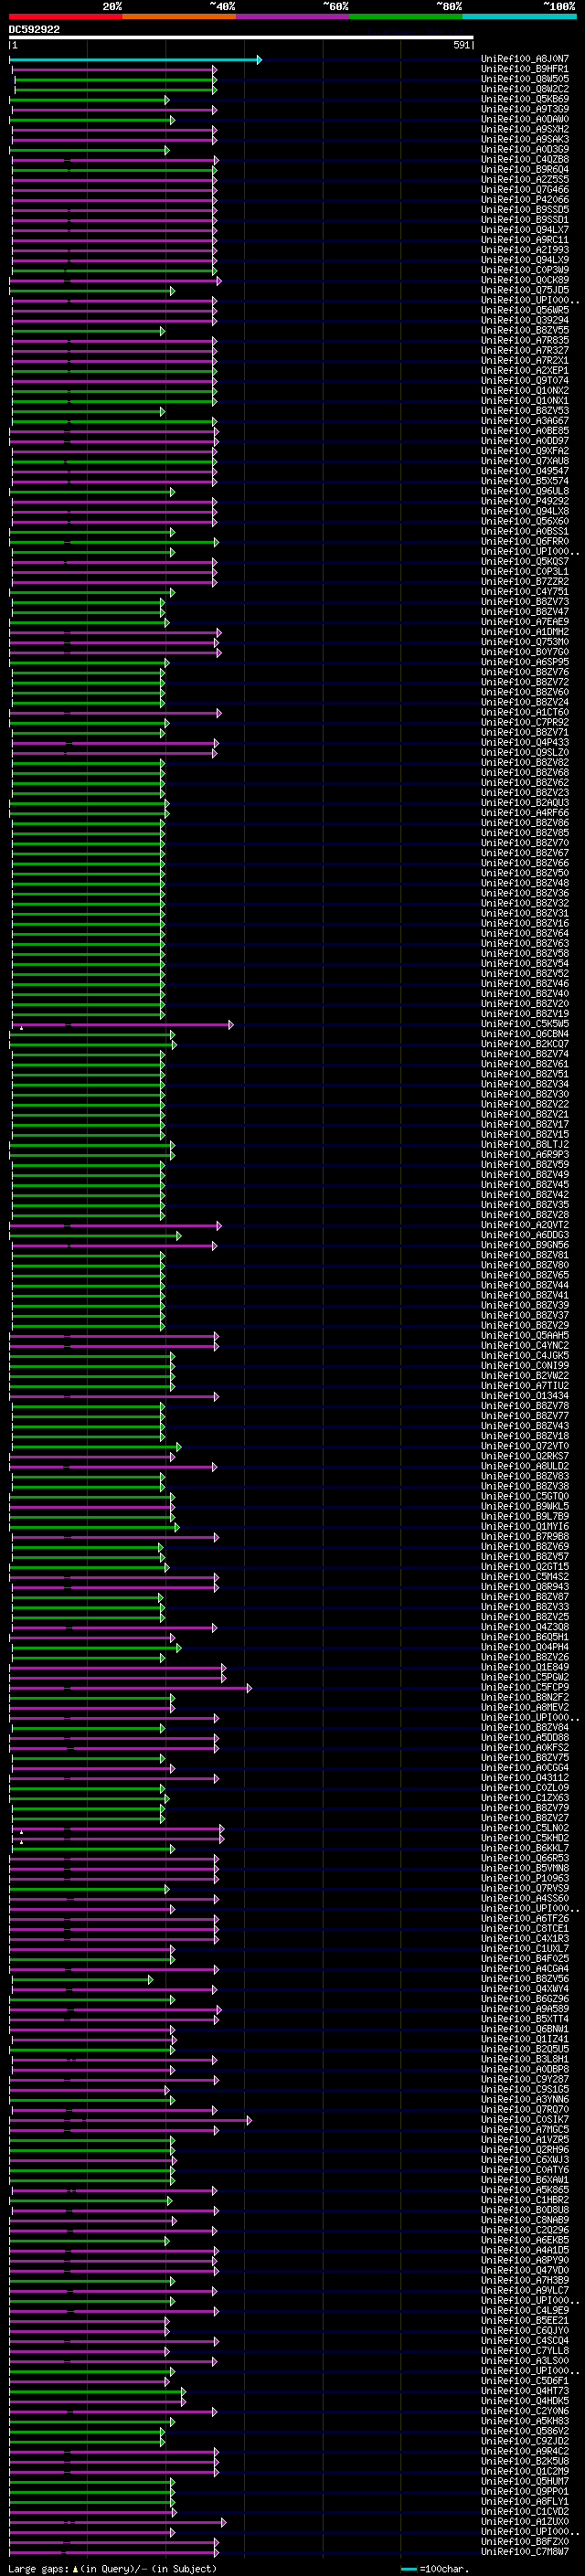Open hit UniRef100_A4SS60
The image size is (585, 2576).
click(x=525, y=1897)
